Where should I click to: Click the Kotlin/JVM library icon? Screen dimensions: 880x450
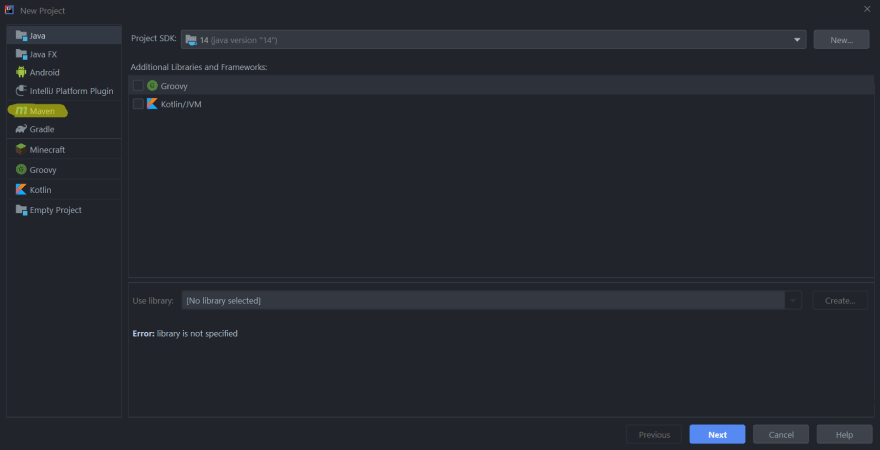pyautogui.click(x=152, y=104)
